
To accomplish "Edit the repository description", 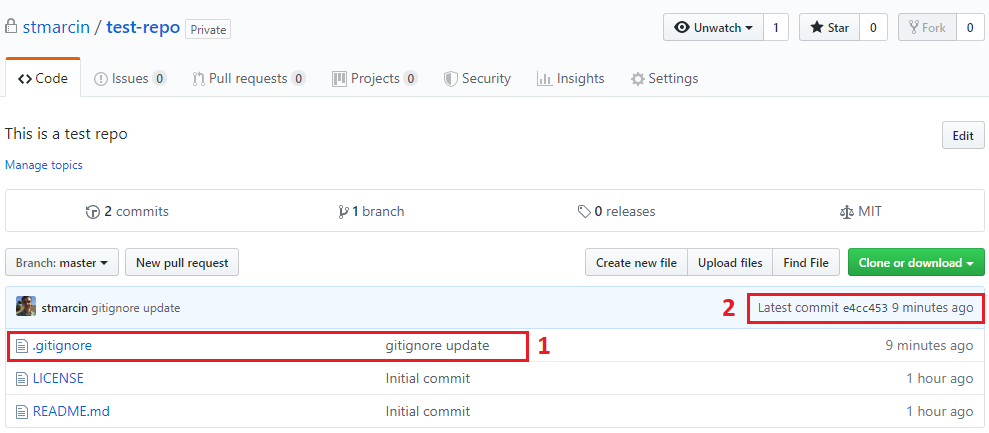I will pos(963,135).
